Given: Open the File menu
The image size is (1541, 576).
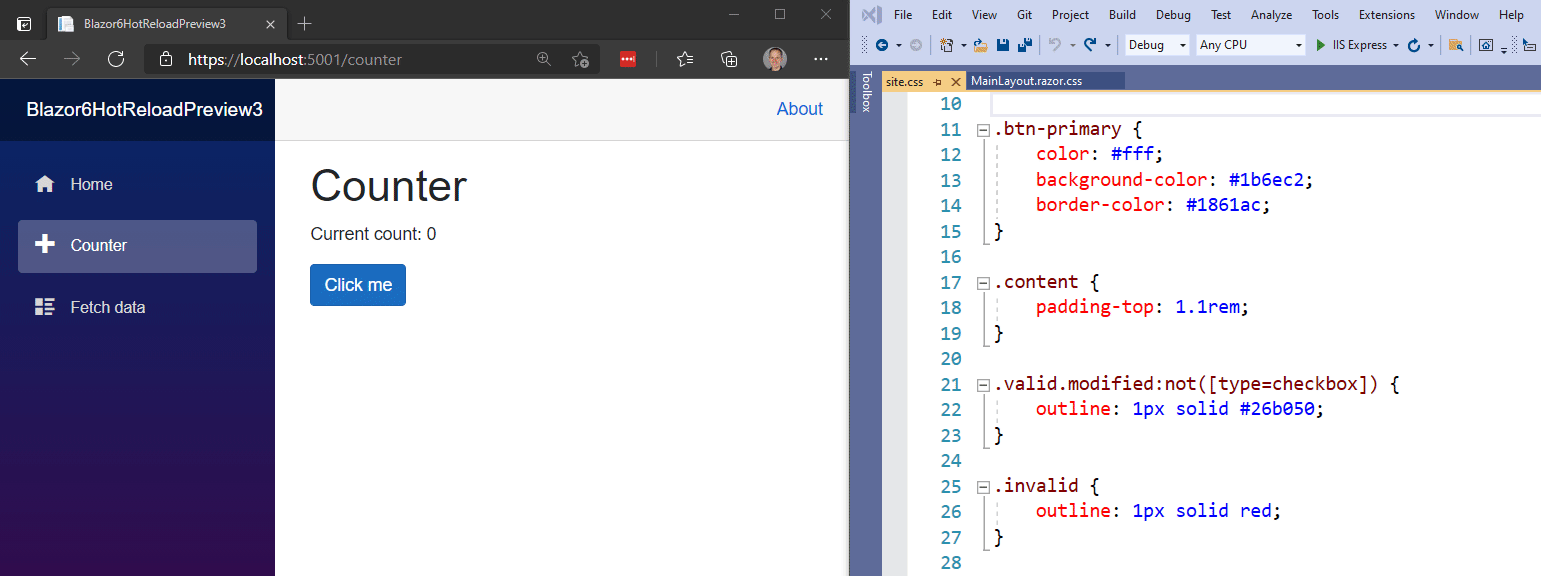Looking at the screenshot, I should click(903, 15).
